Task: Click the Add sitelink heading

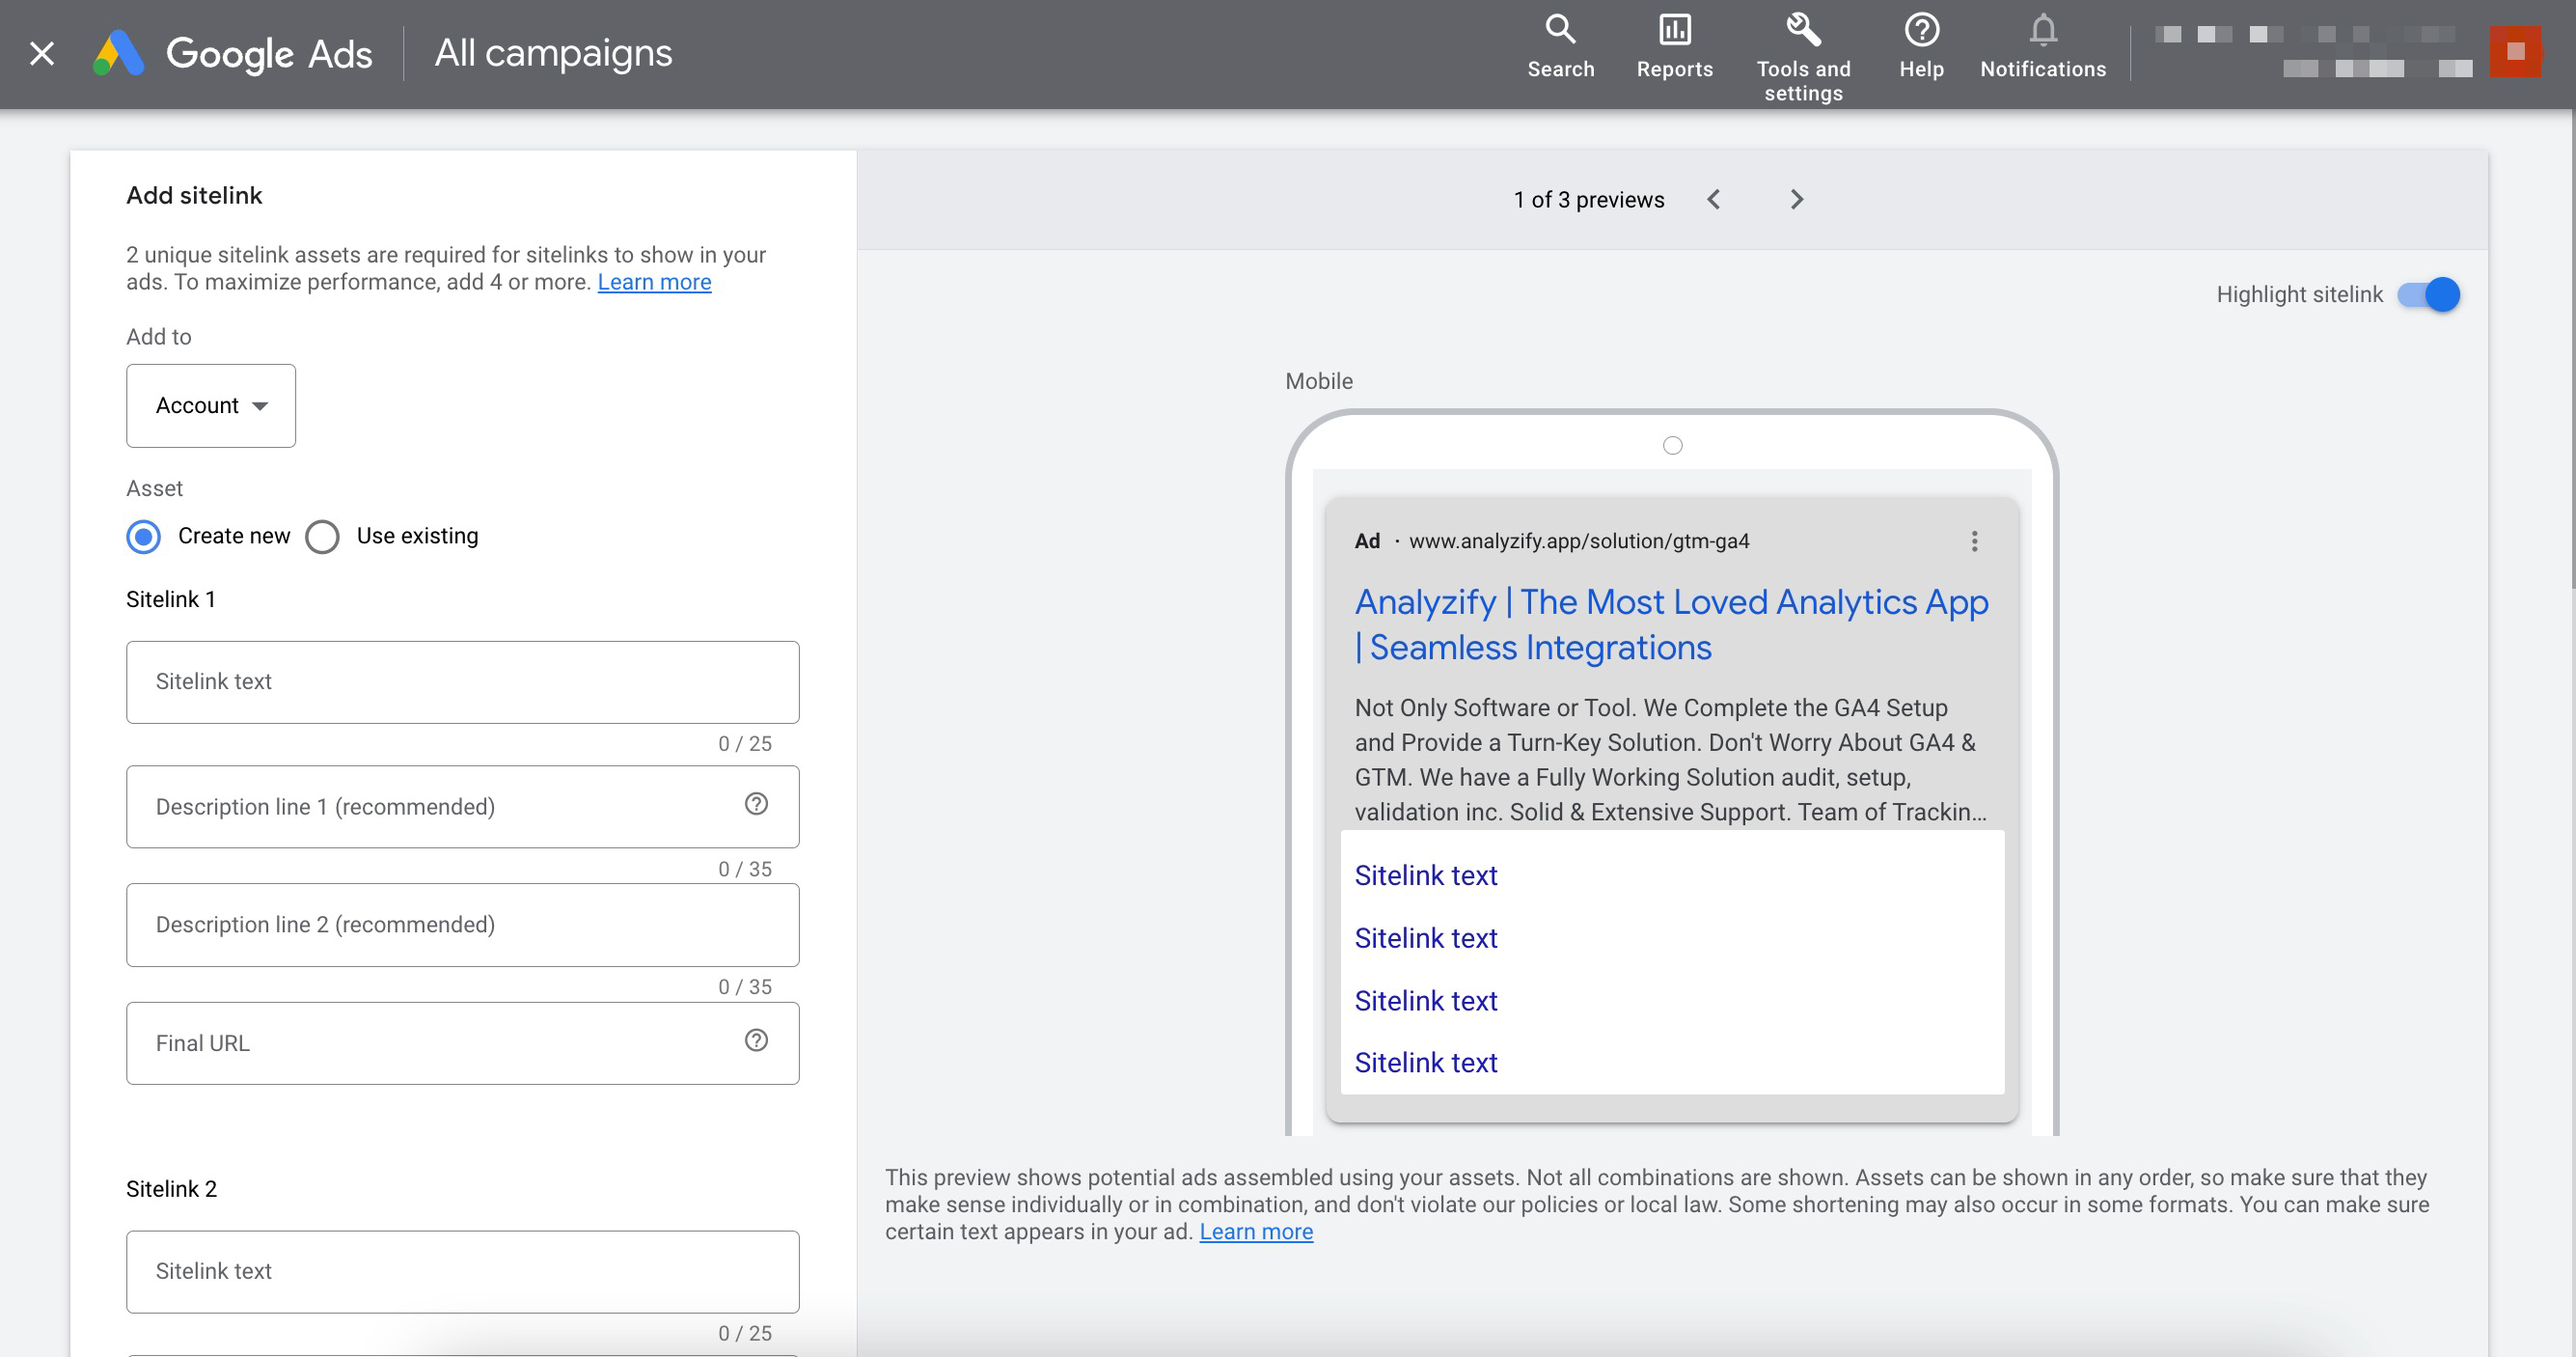Action: pos(194,195)
